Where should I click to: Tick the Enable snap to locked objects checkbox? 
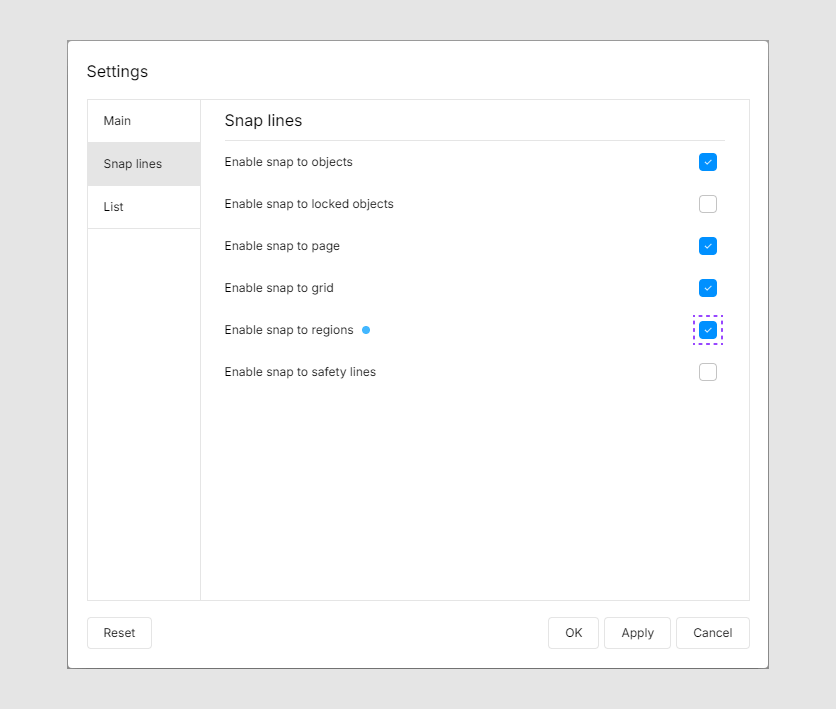[708, 204]
